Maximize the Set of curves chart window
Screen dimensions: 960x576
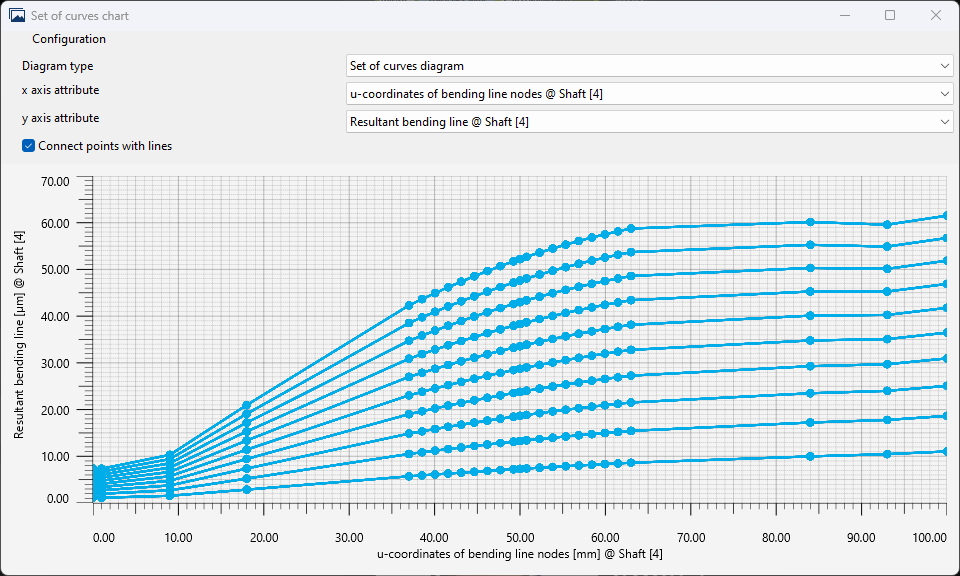click(x=890, y=15)
